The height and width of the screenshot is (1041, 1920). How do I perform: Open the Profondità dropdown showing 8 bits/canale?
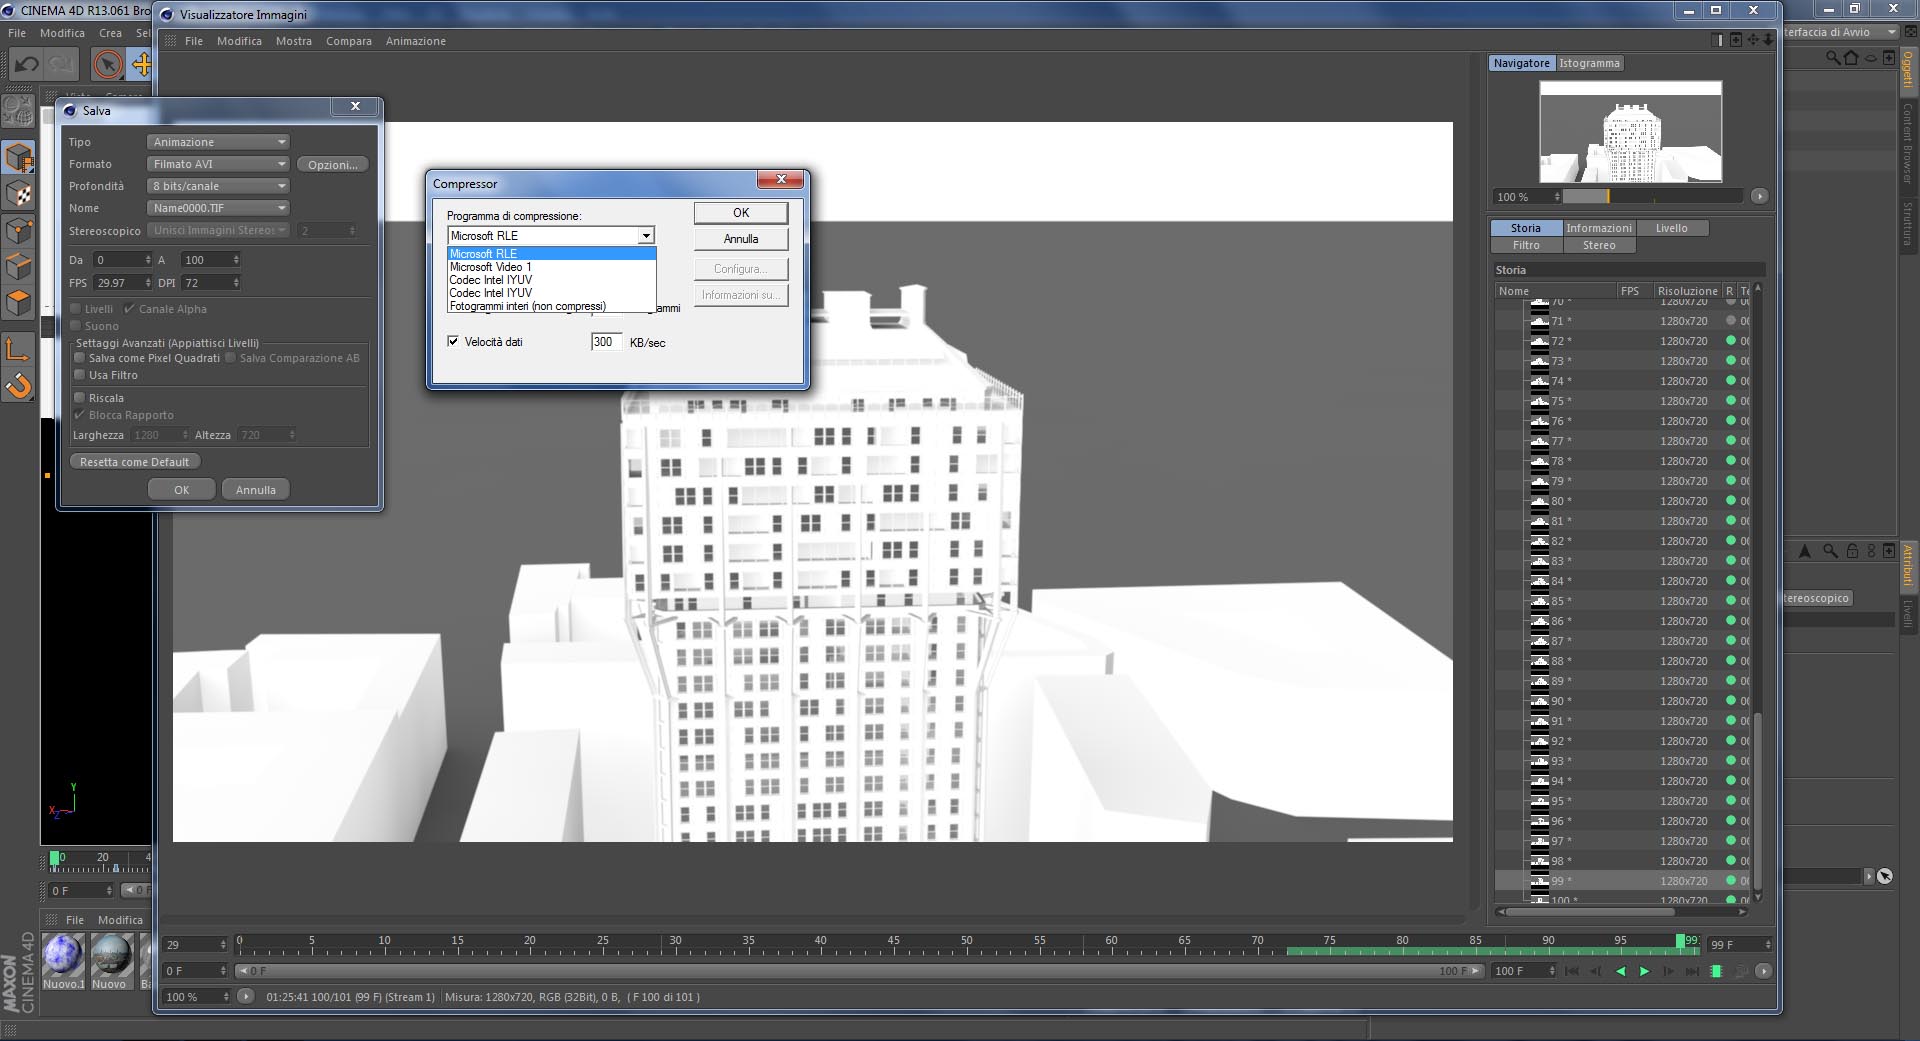click(218, 186)
